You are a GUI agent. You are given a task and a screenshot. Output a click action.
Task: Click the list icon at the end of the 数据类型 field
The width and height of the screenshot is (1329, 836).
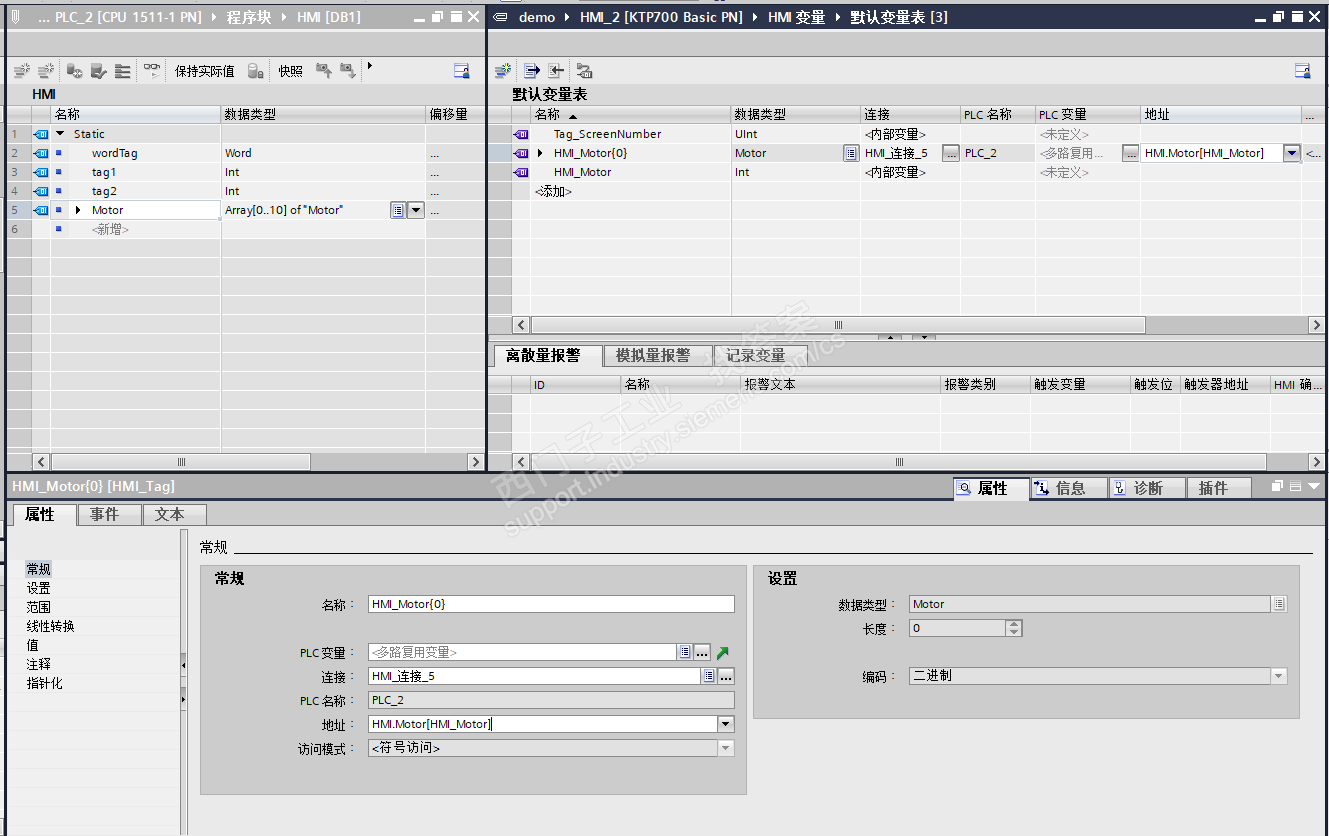coord(1279,604)
